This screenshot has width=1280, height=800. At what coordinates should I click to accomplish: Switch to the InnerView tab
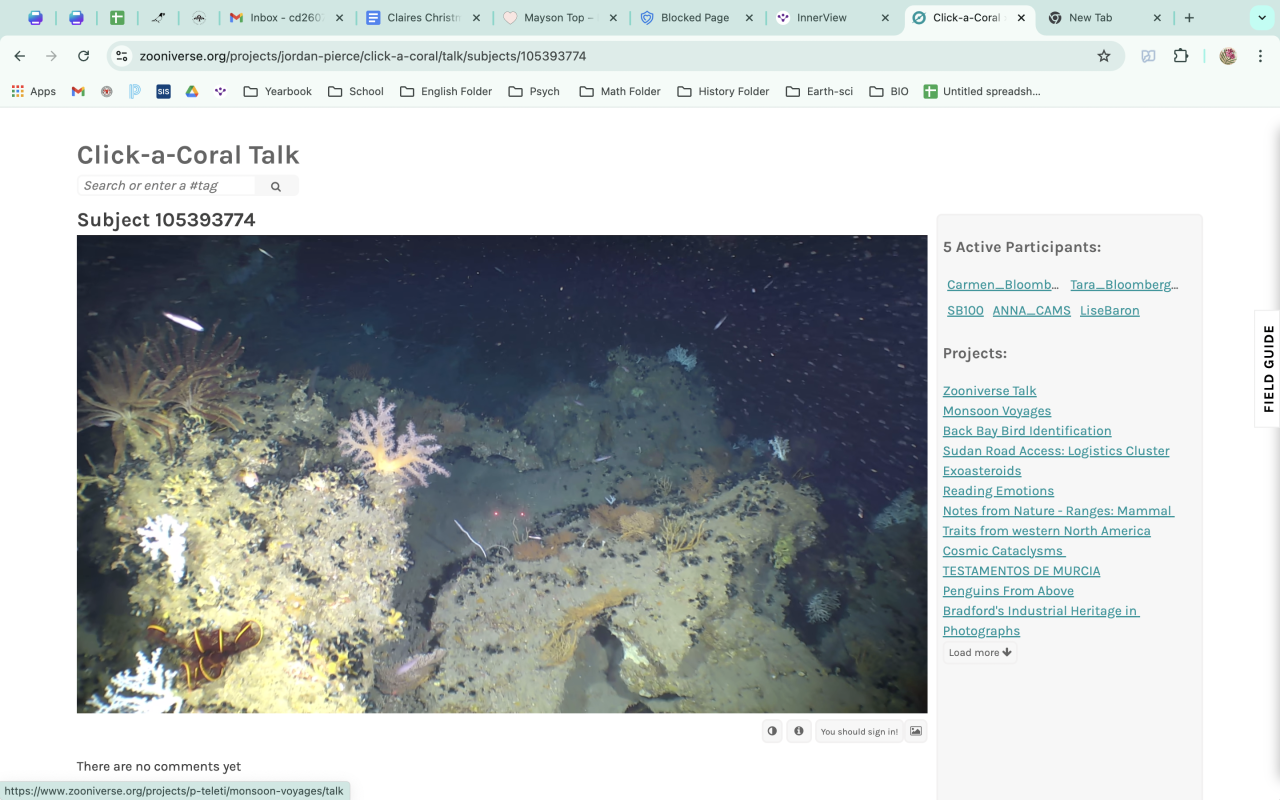pyautogui.click(x=822, y=18)
